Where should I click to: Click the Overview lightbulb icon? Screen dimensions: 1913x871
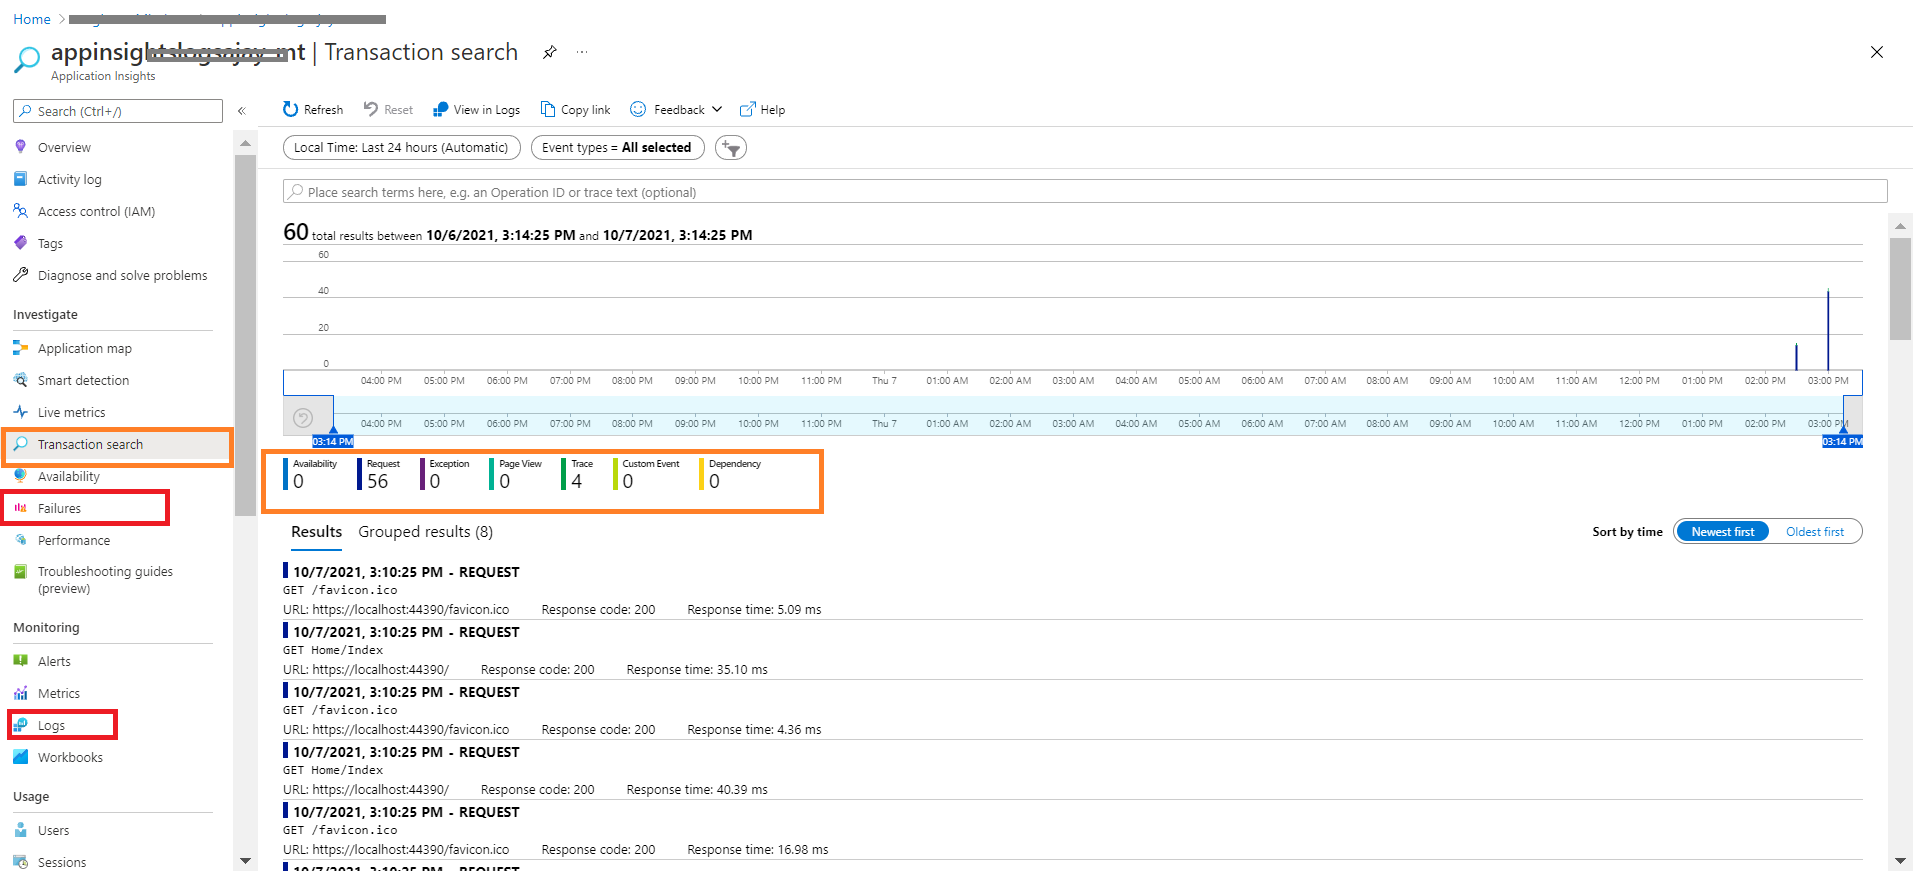(x=21, y=147)
